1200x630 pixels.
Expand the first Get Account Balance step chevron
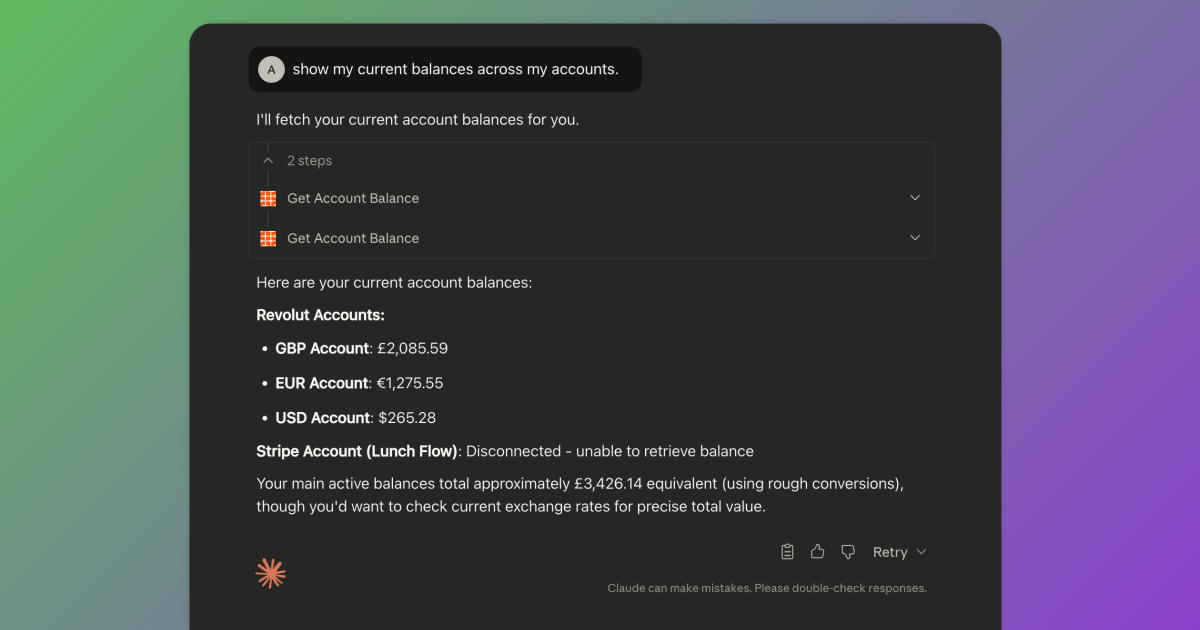coord(914,198)
